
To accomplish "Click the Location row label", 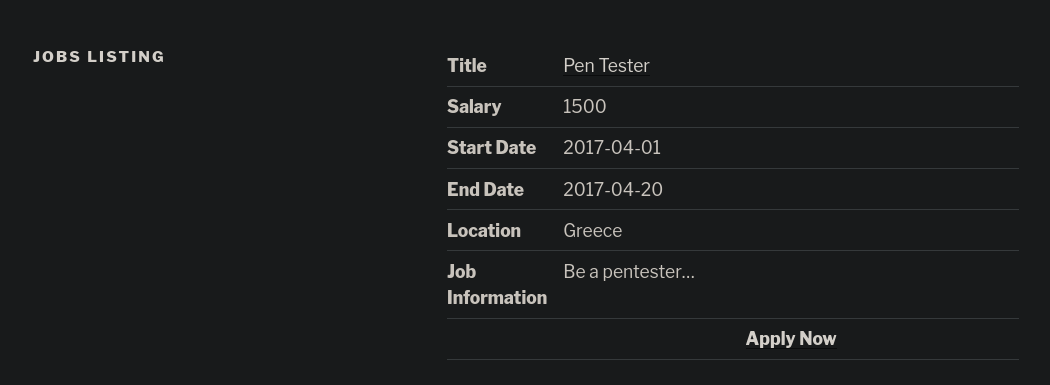I will pyautogui.click(x=484, y=230).
